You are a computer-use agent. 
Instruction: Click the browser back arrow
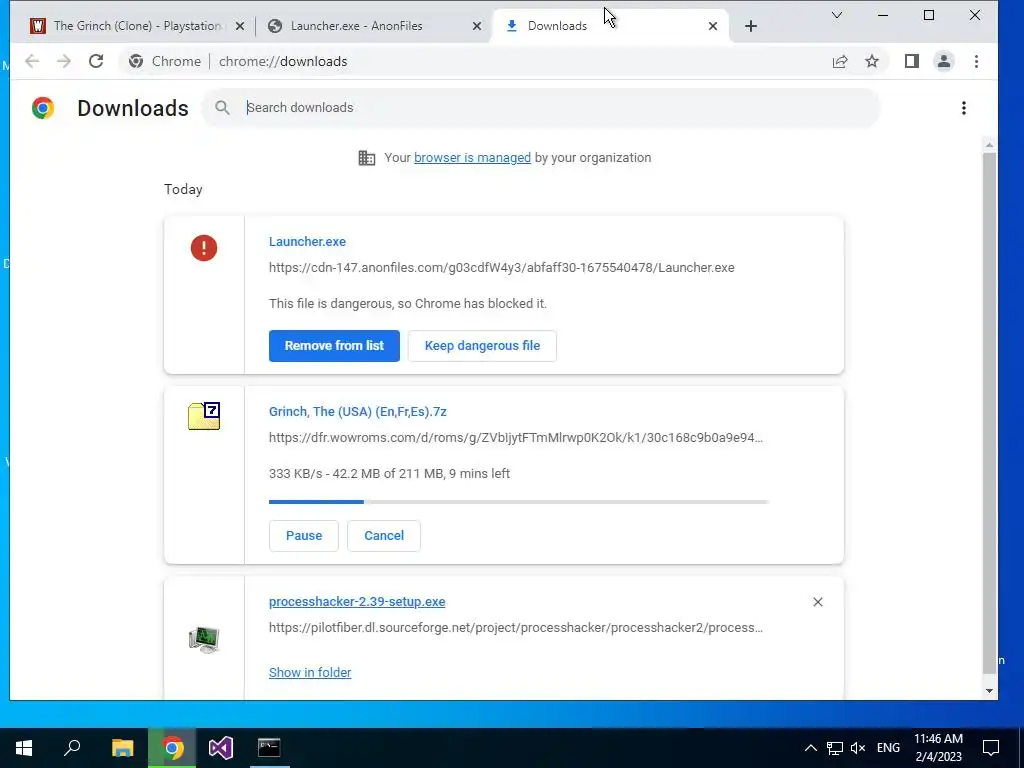pos(31,61)
